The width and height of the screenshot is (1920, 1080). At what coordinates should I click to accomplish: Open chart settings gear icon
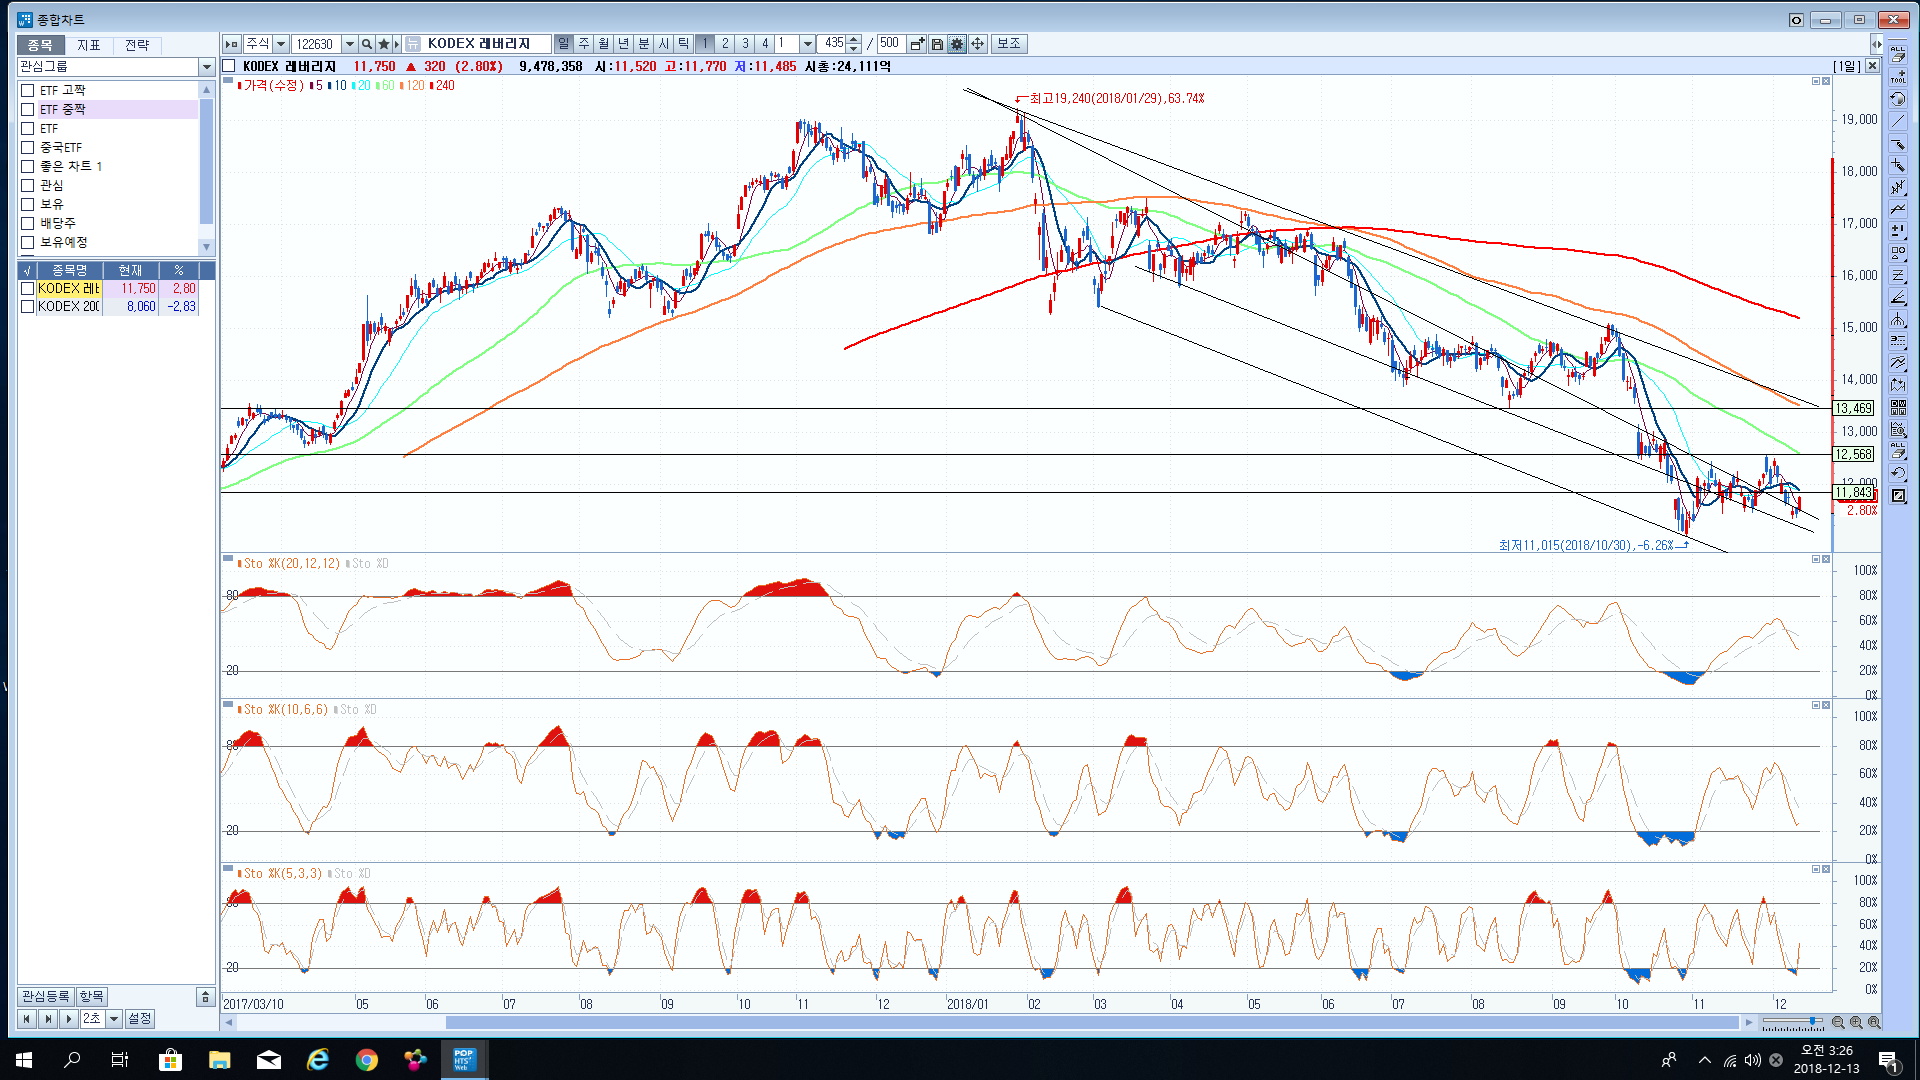[x=957, y=44]
